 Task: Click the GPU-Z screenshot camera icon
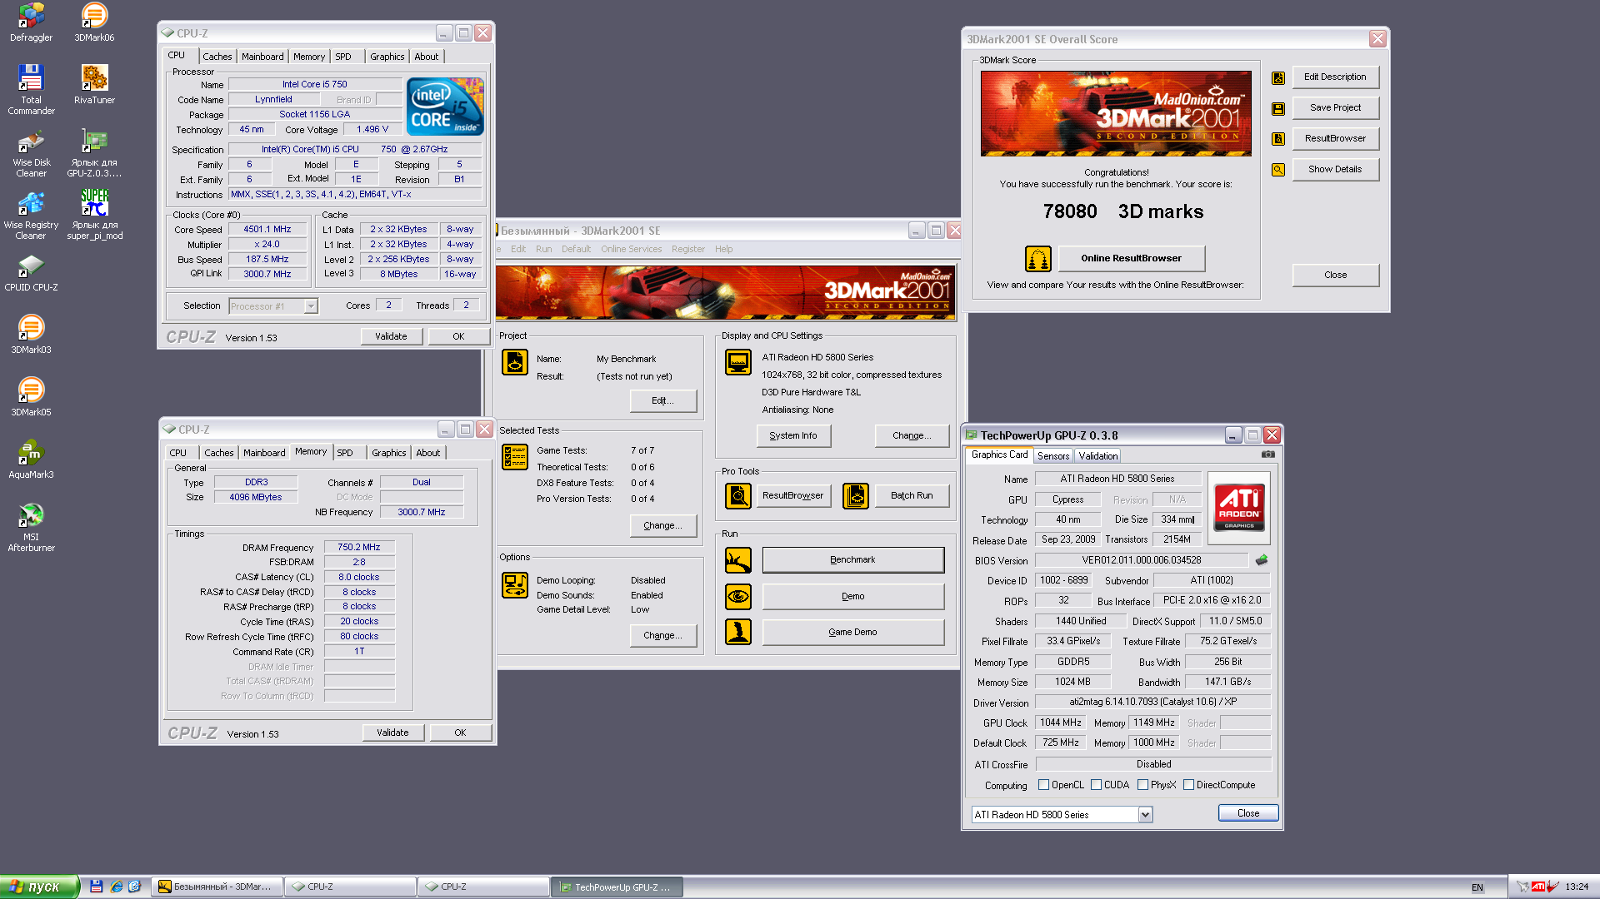(x=1268, y=454)
